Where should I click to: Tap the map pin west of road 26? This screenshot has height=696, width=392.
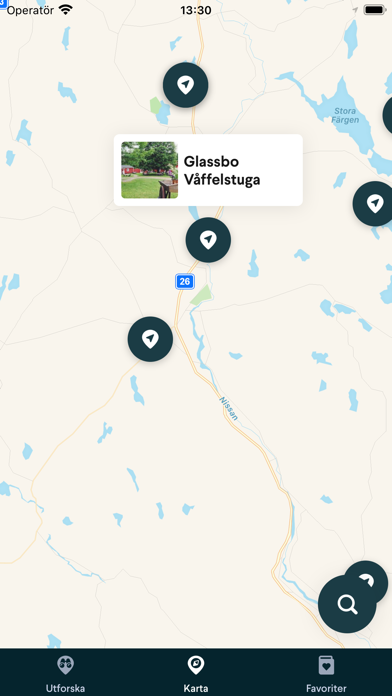click(x=150, y=339)
